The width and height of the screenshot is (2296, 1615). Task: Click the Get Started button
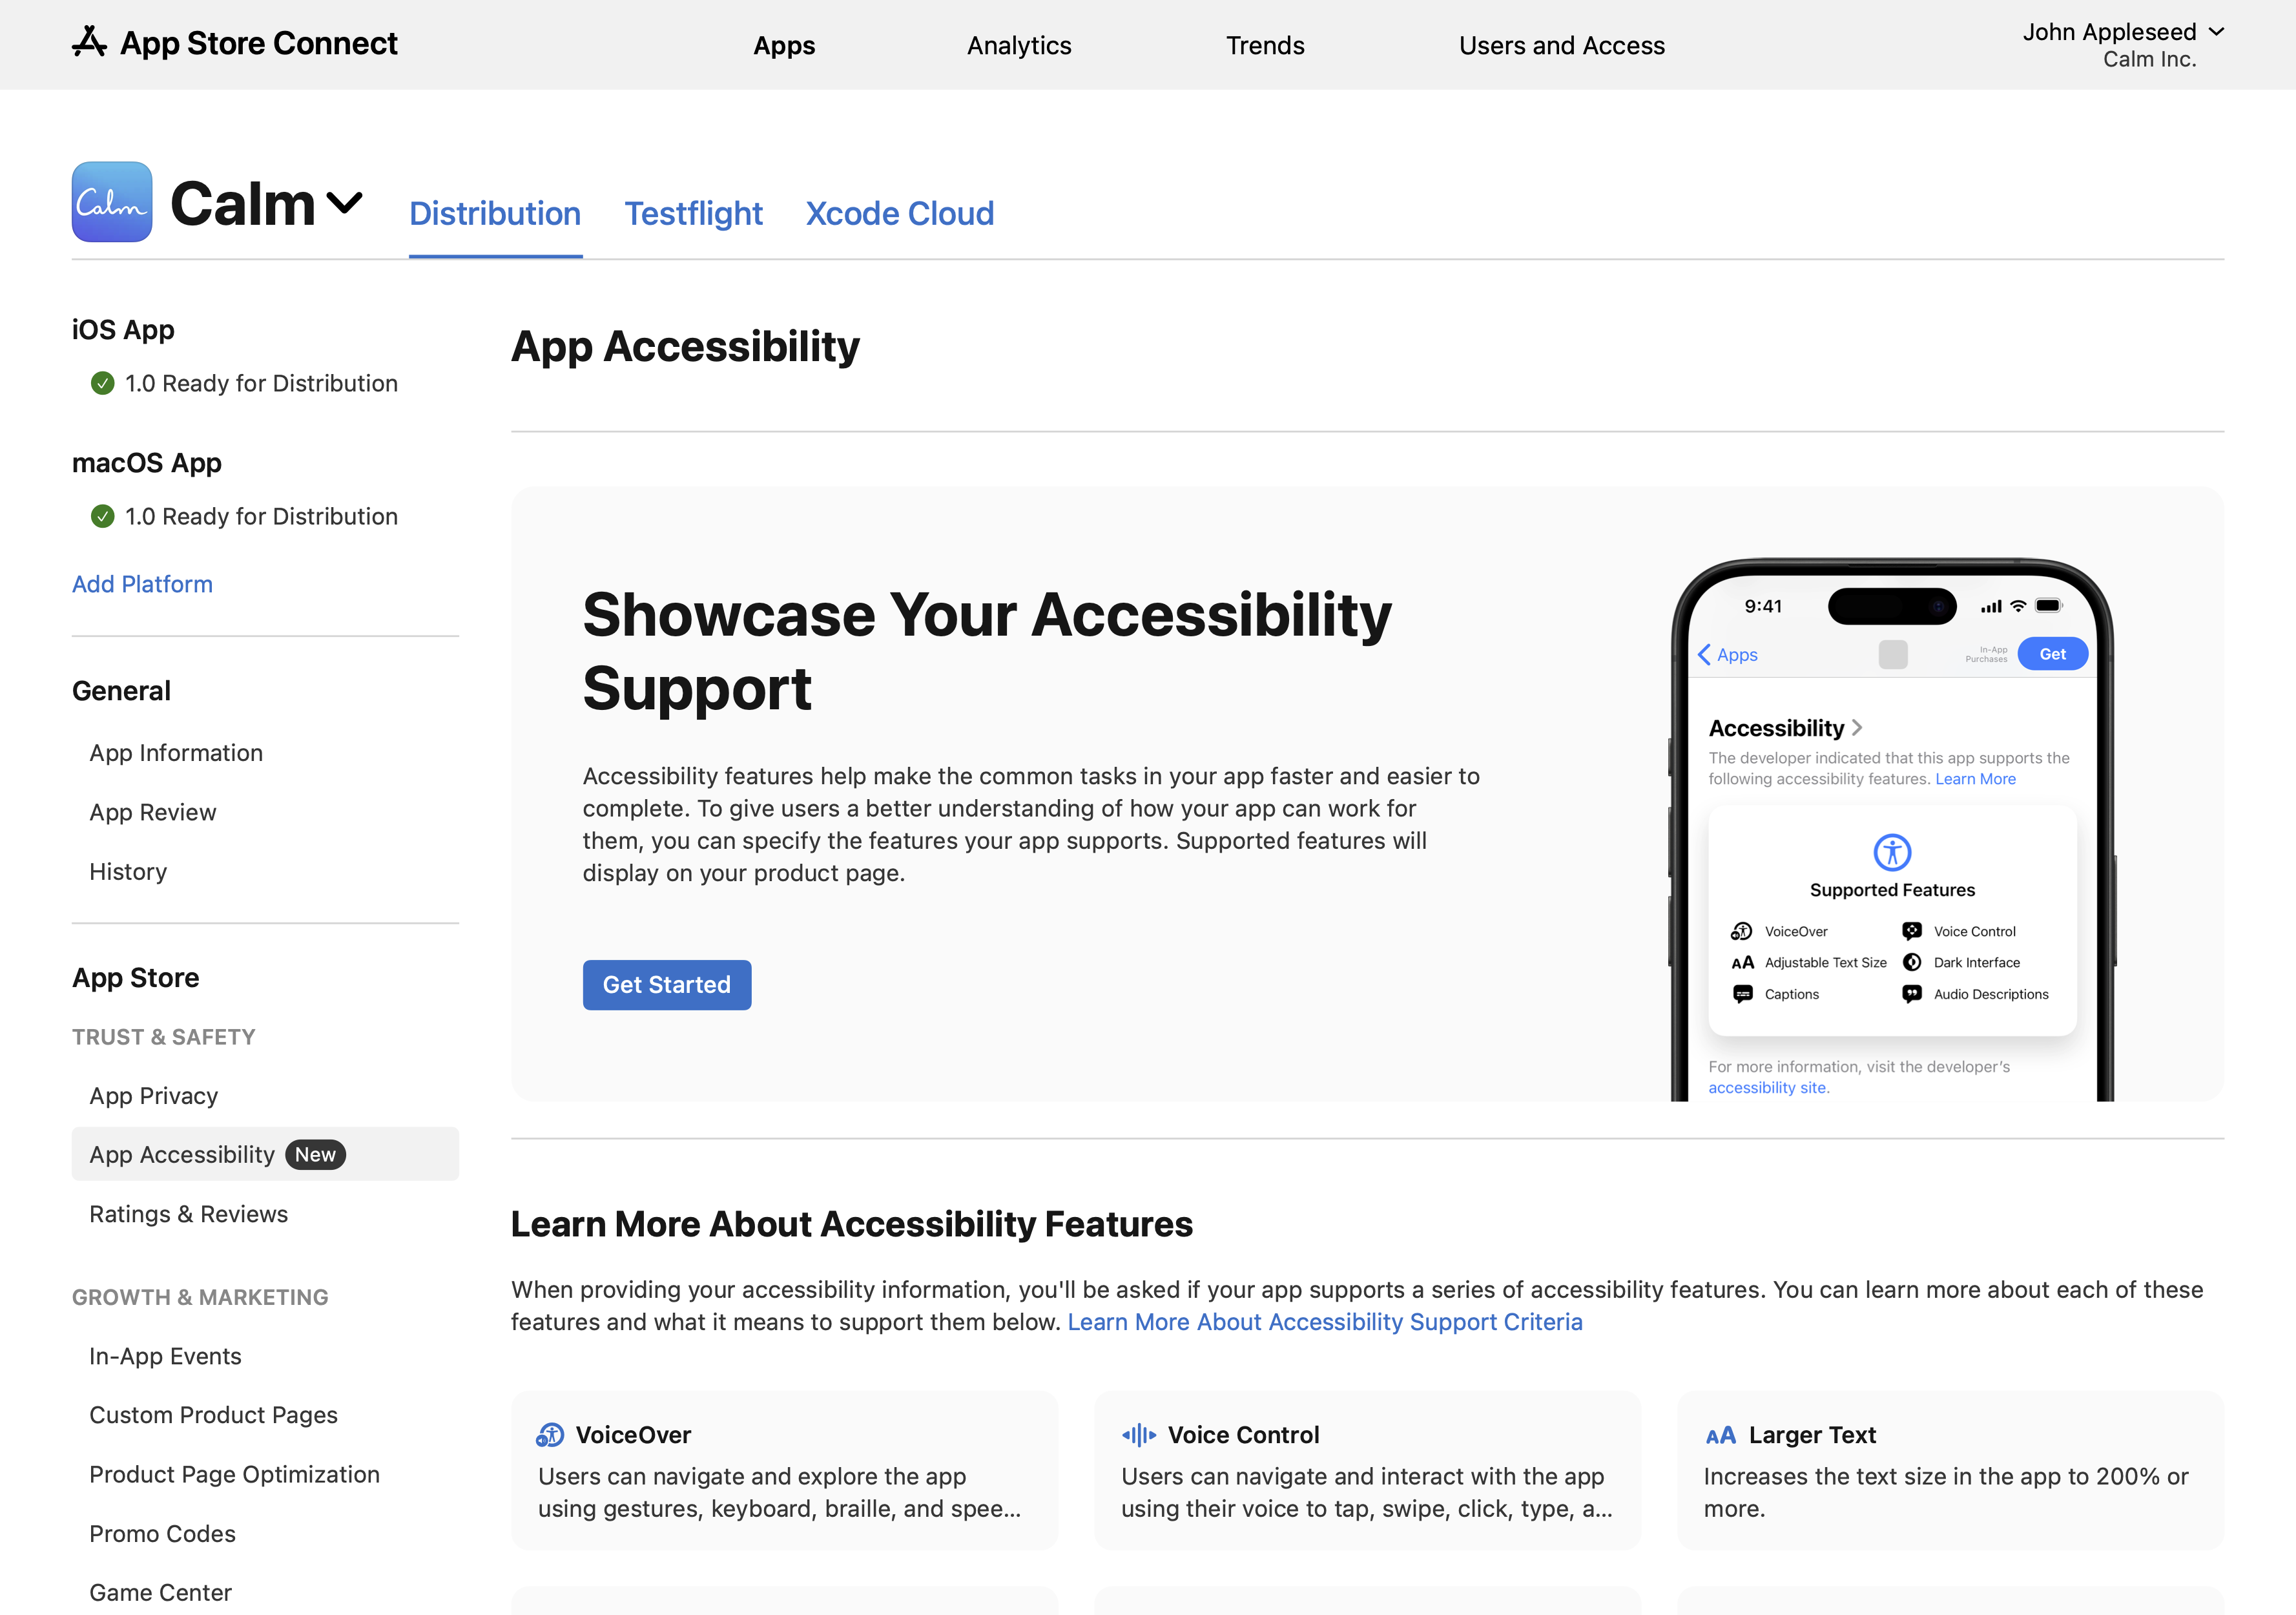pos(666,985)
